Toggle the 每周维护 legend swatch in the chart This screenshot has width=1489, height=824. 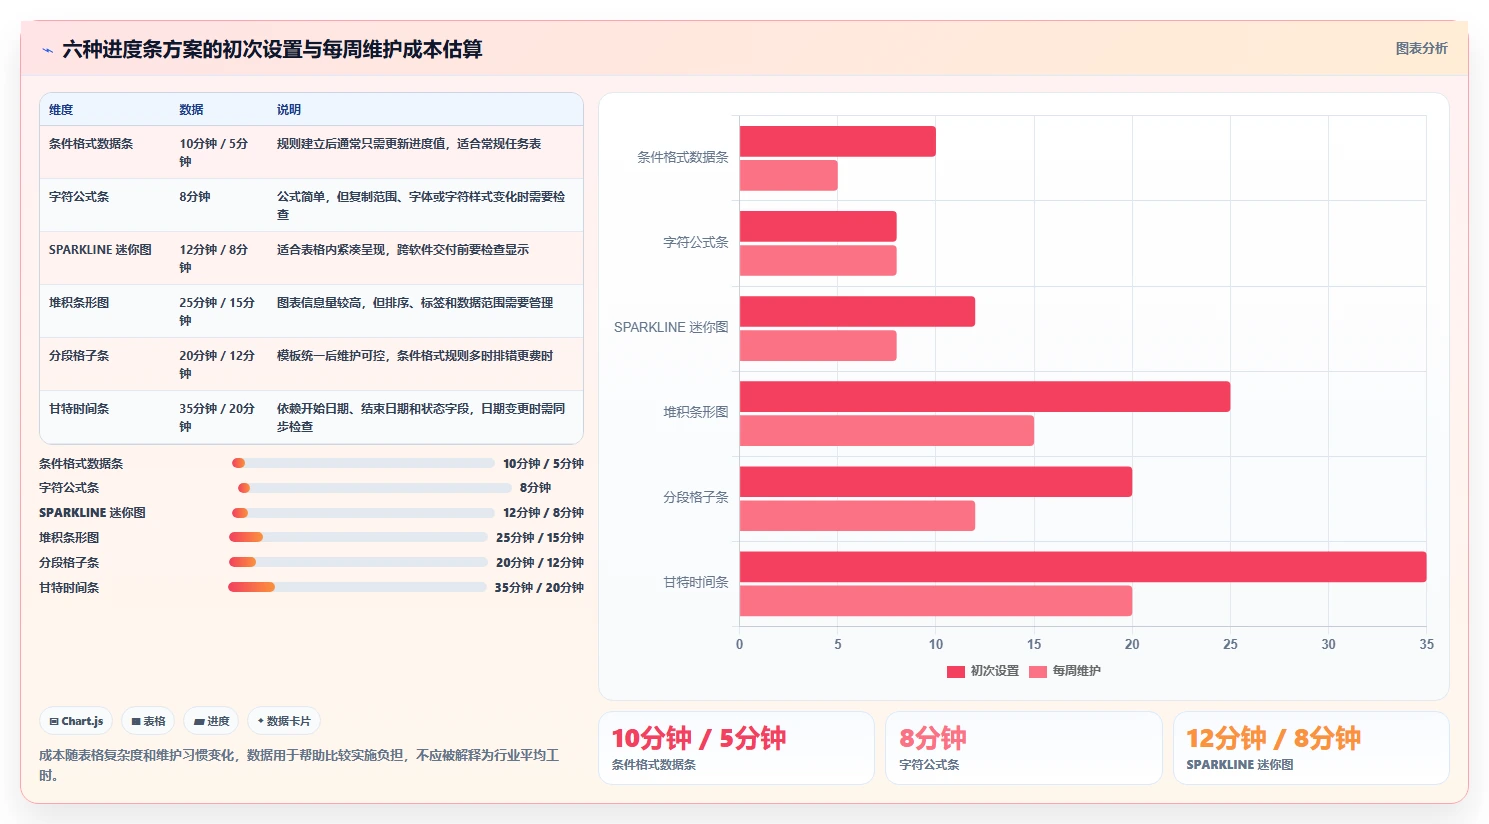pos(1037,671)
